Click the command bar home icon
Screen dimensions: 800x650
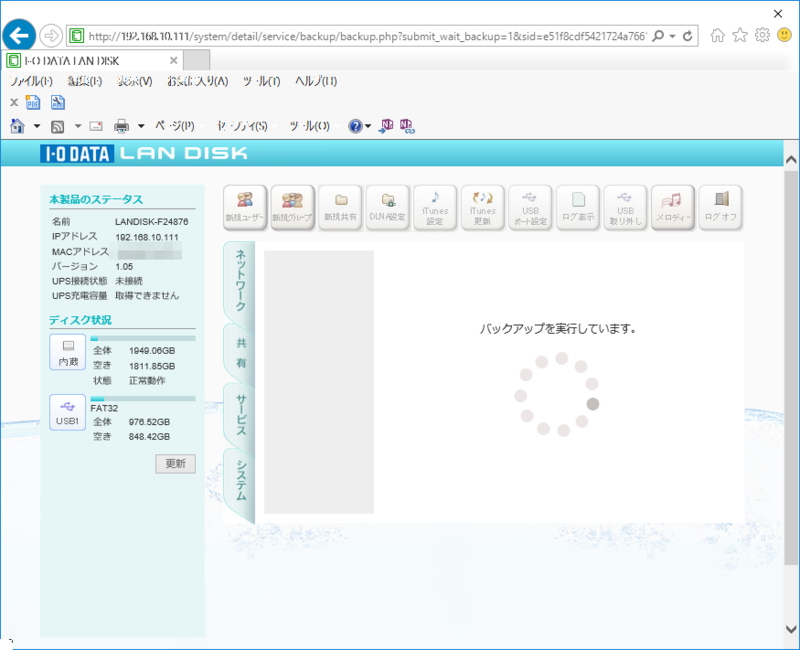coord(17,126)
